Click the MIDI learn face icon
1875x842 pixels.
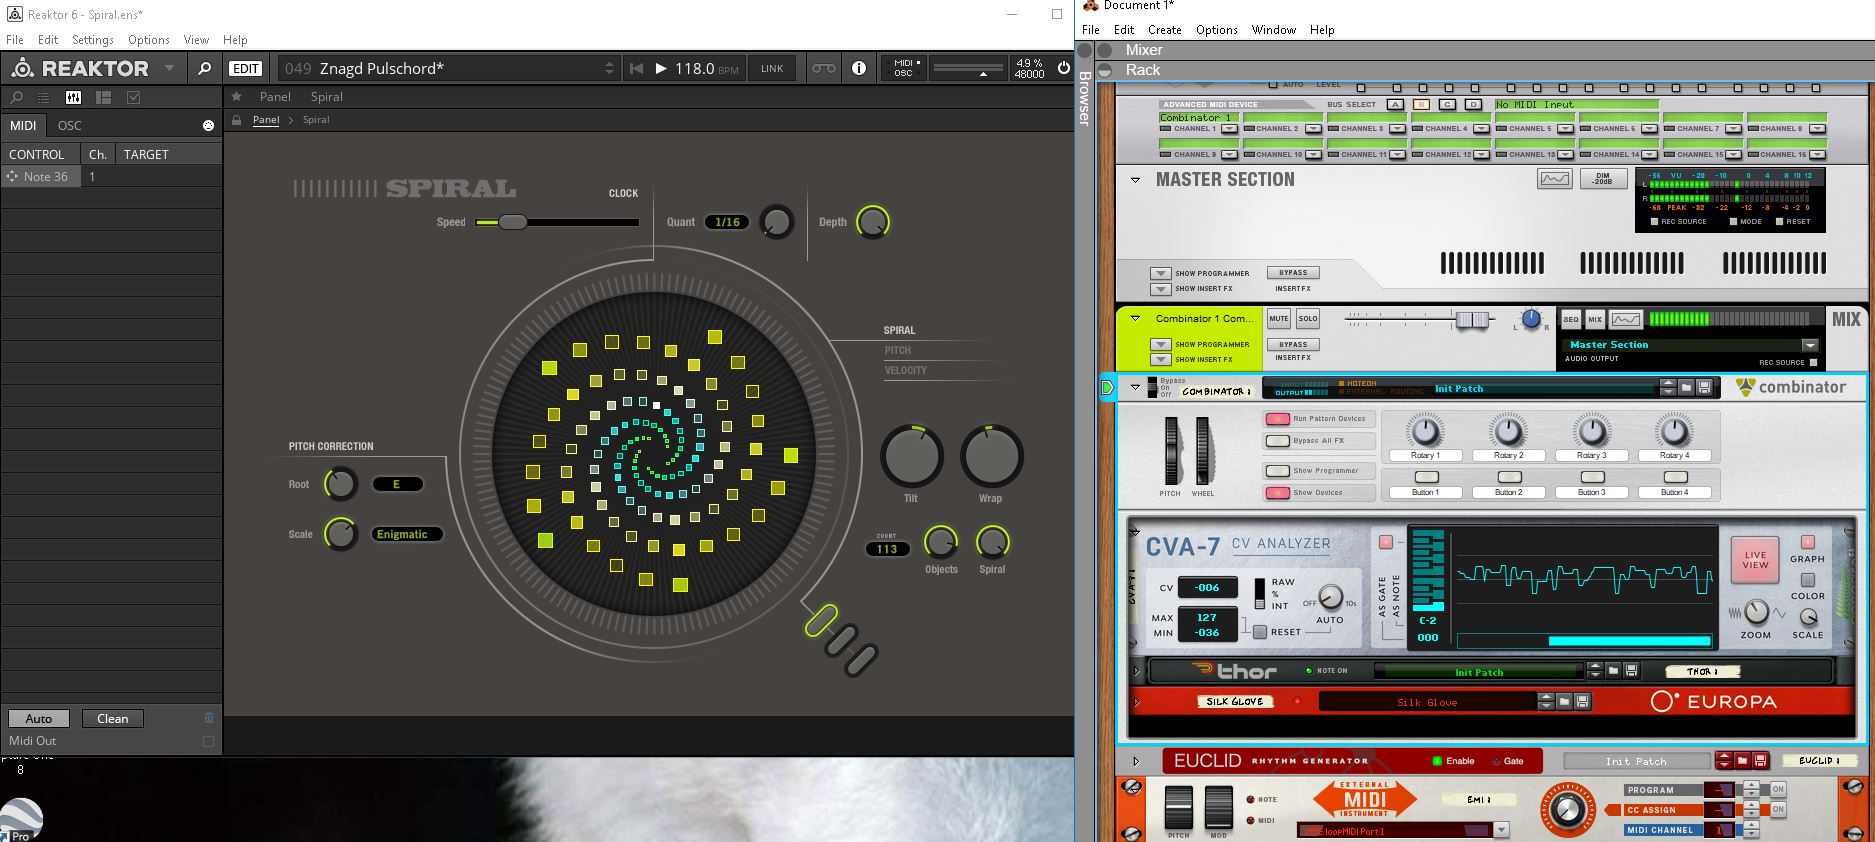208,125
